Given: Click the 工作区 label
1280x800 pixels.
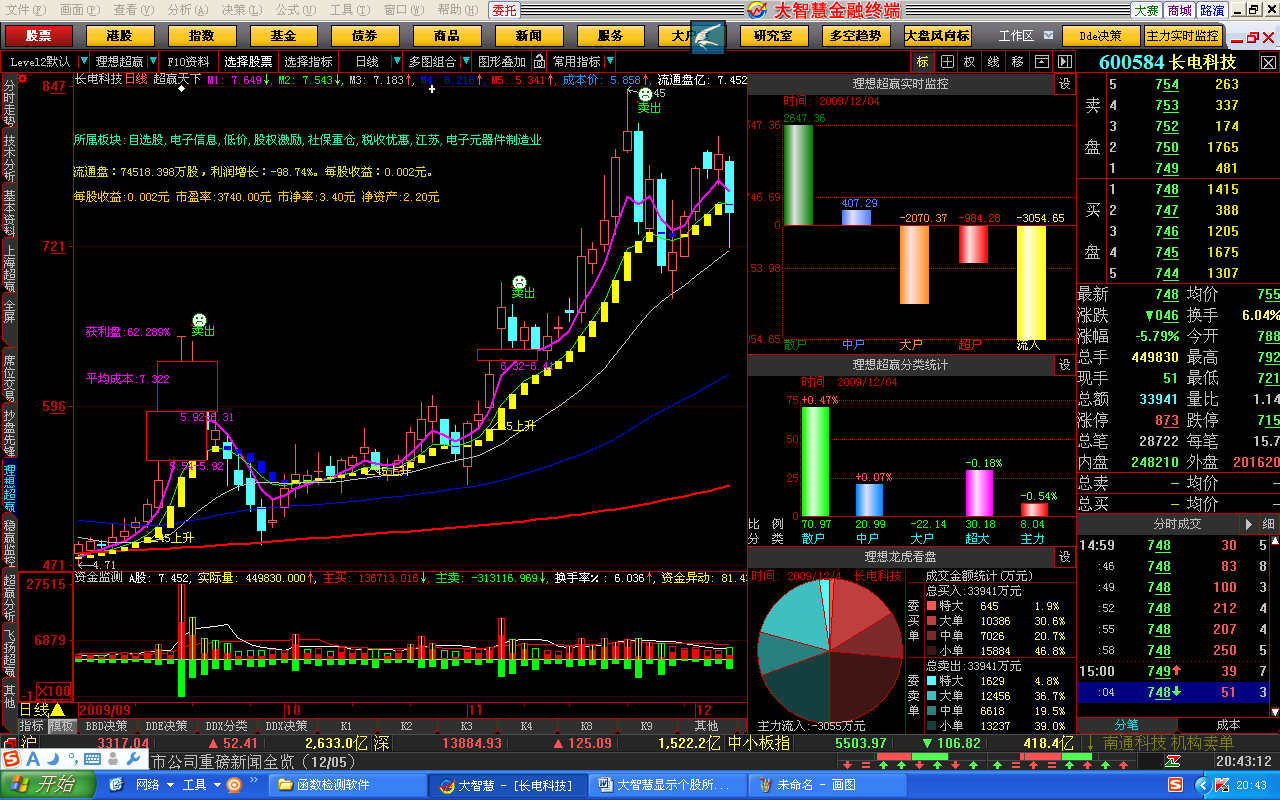Looking at the screenshot, I should click(1016, 36).
